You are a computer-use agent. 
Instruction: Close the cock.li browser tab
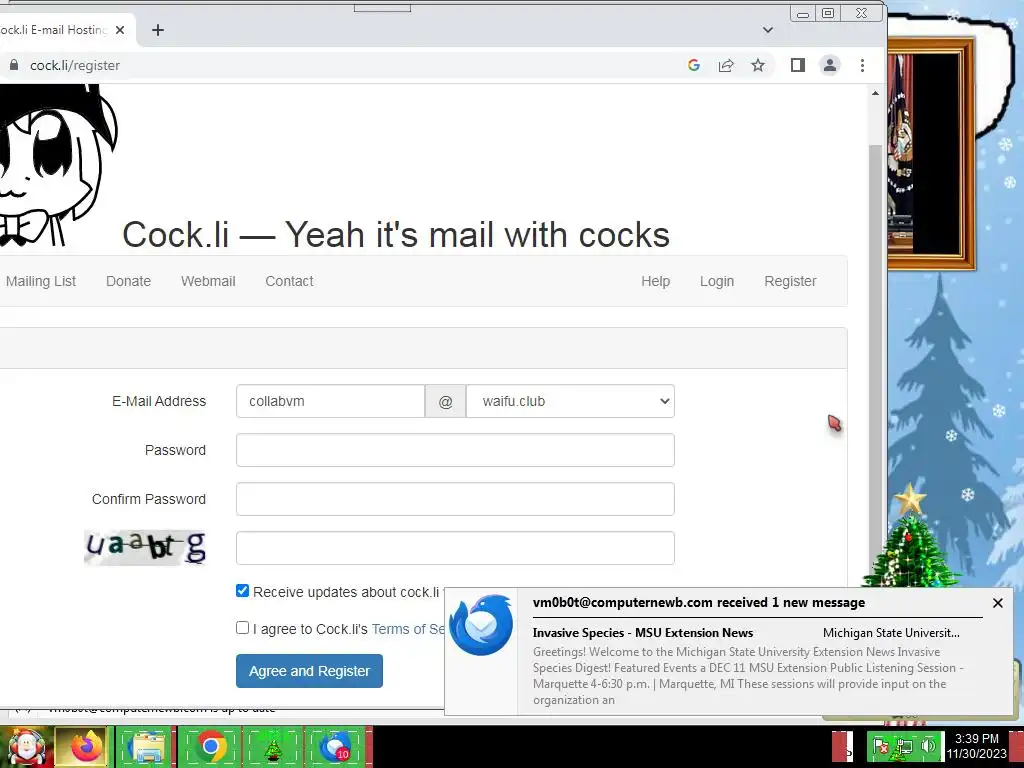[x=120, y=30]
